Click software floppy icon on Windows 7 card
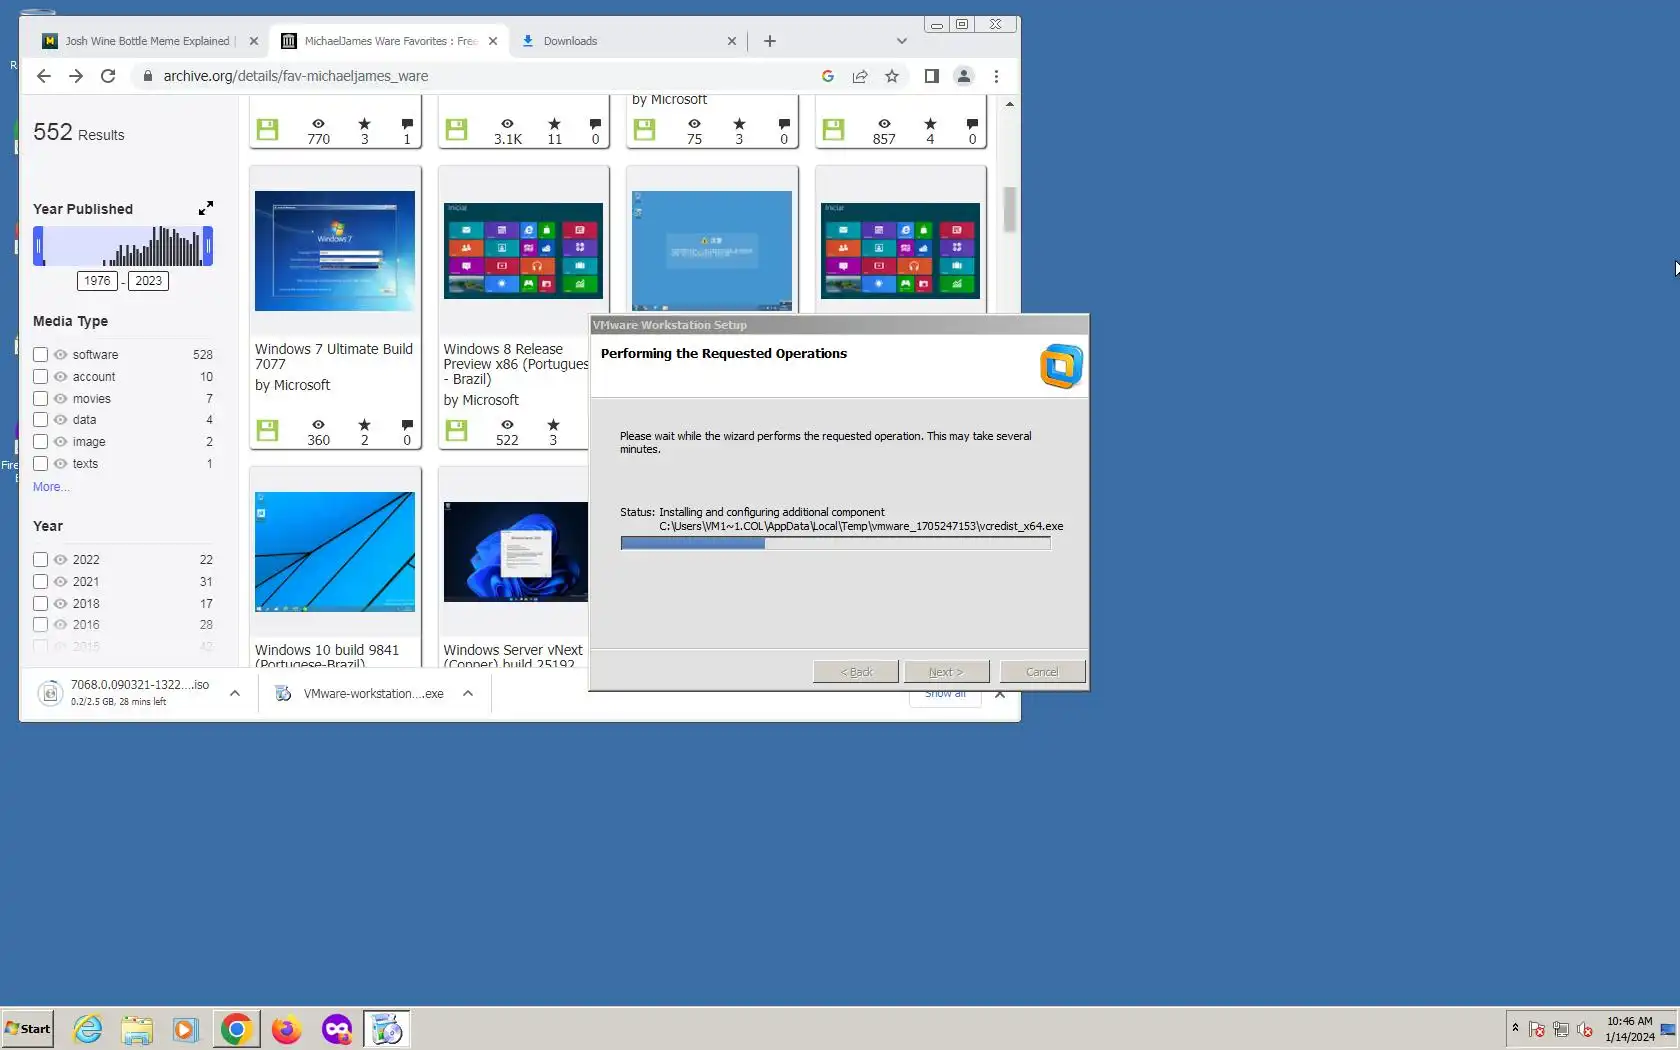 coord(267,431)
